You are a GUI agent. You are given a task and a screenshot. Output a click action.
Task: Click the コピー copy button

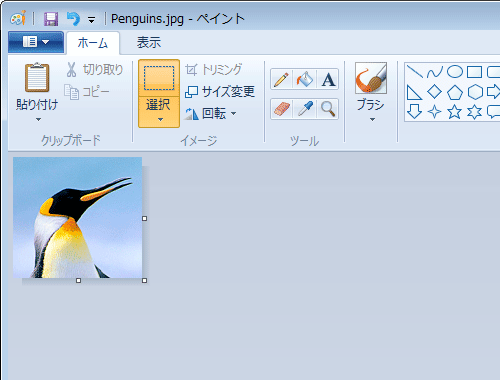point(87,92)
